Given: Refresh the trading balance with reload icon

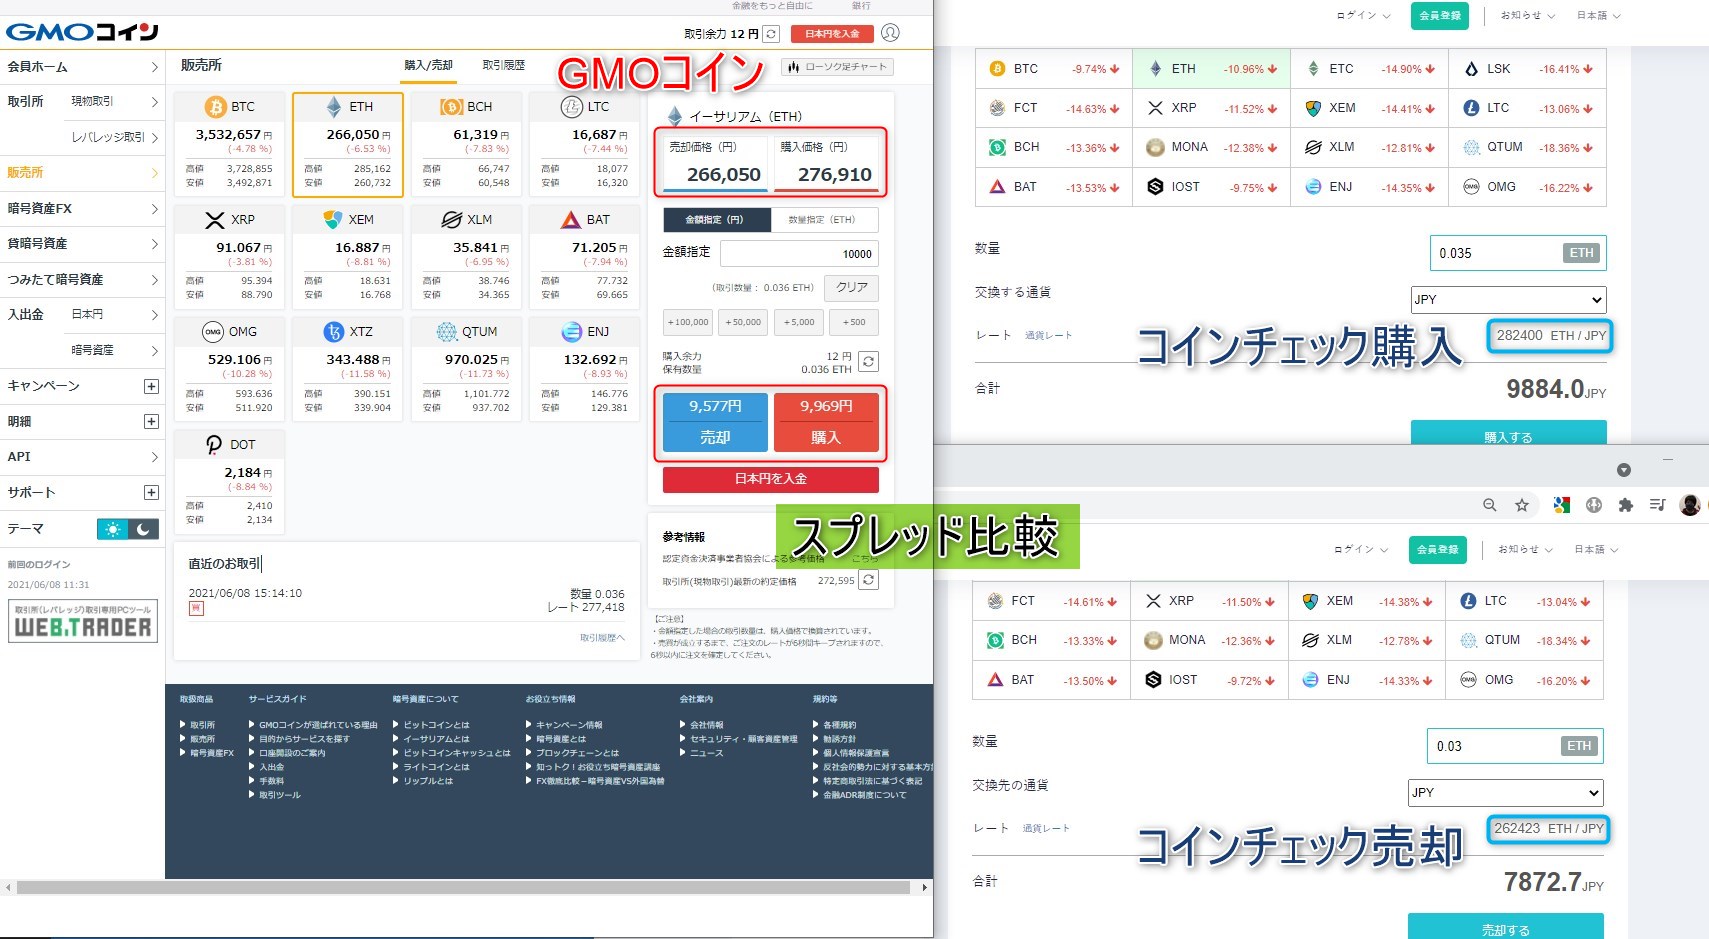Looking at the screenshot, I should pos(771,34).
